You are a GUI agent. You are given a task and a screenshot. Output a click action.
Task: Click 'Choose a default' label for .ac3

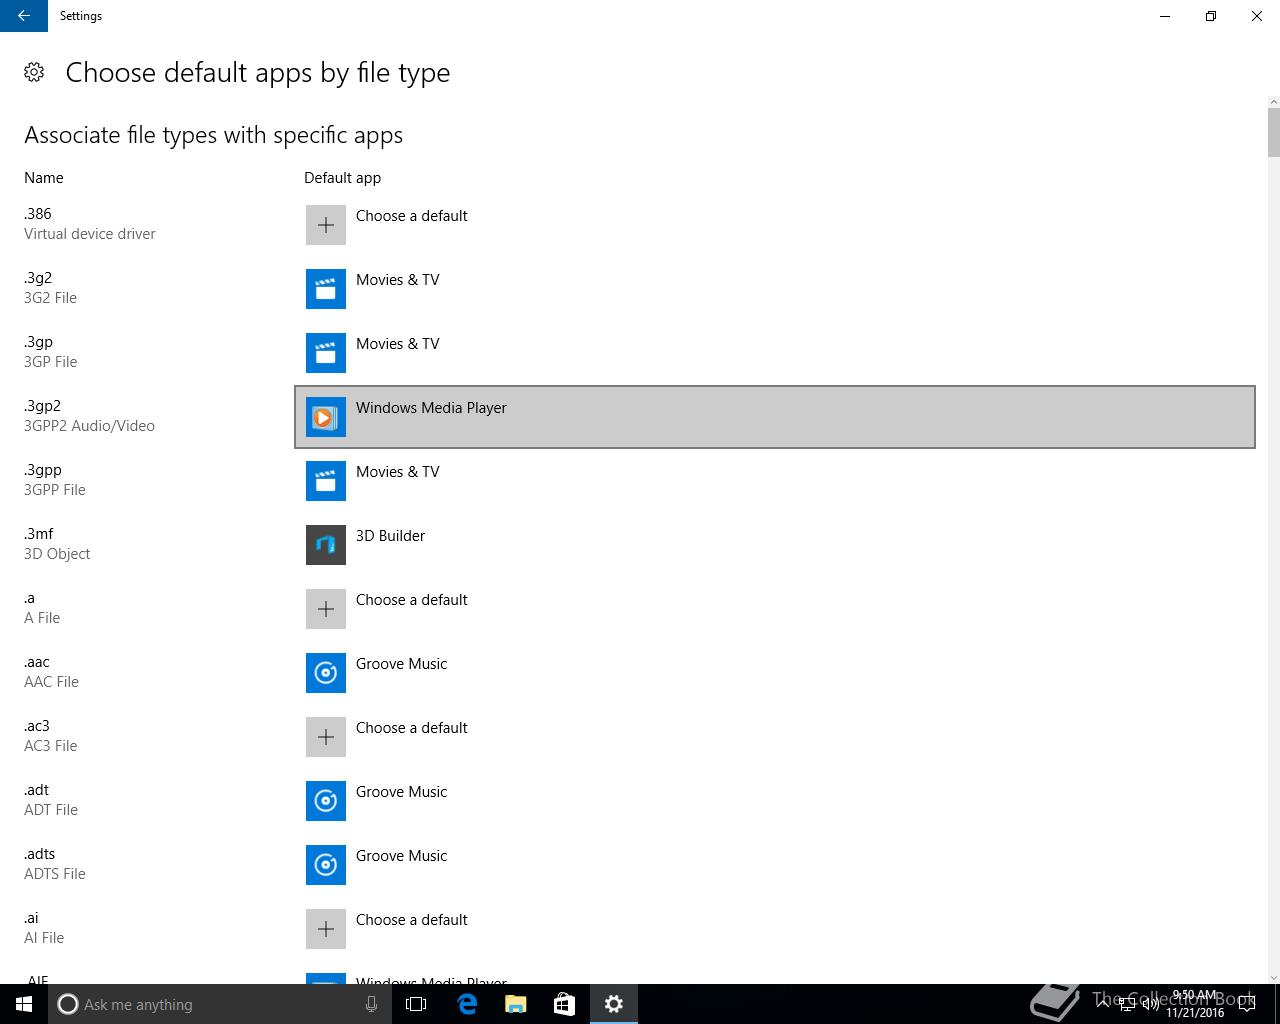(x=412, y=728)
